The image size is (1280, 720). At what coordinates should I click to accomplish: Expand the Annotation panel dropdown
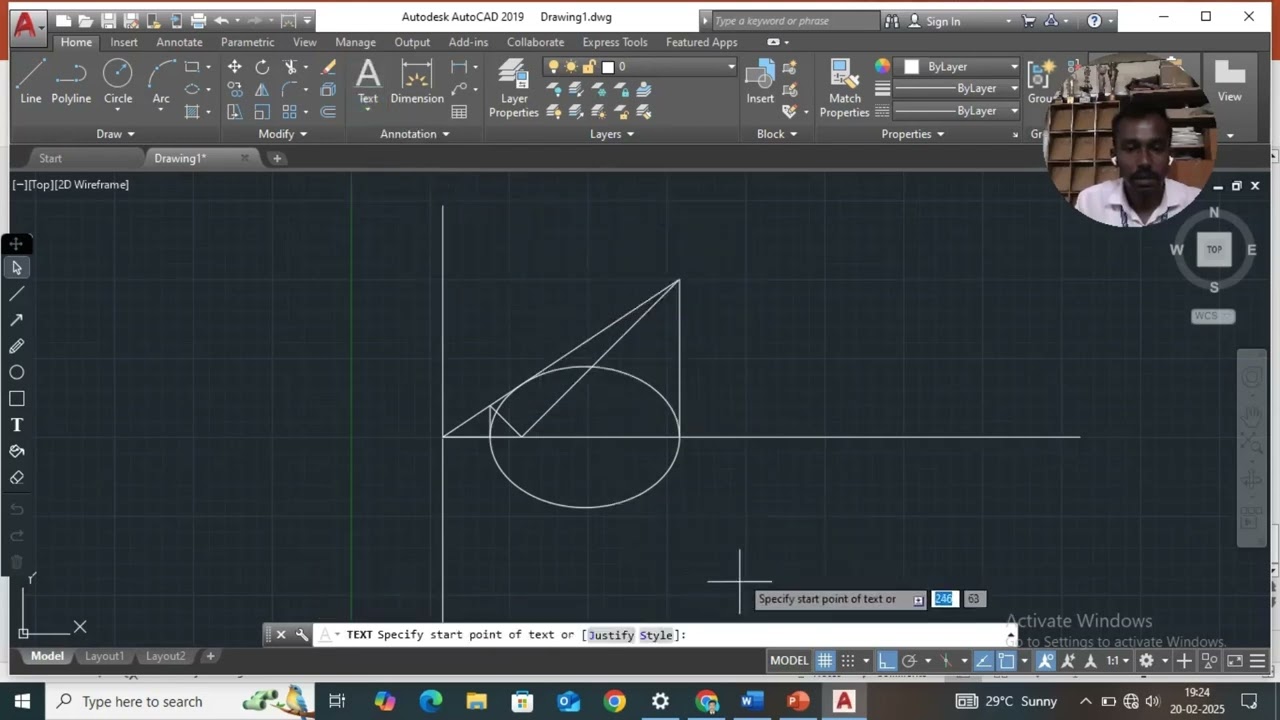click(415, 134)
